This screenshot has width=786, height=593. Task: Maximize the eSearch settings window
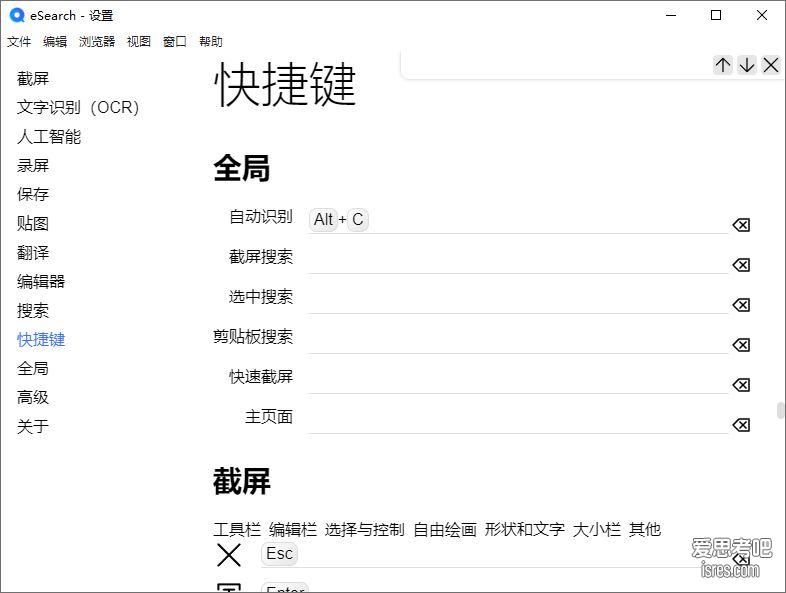716,16
